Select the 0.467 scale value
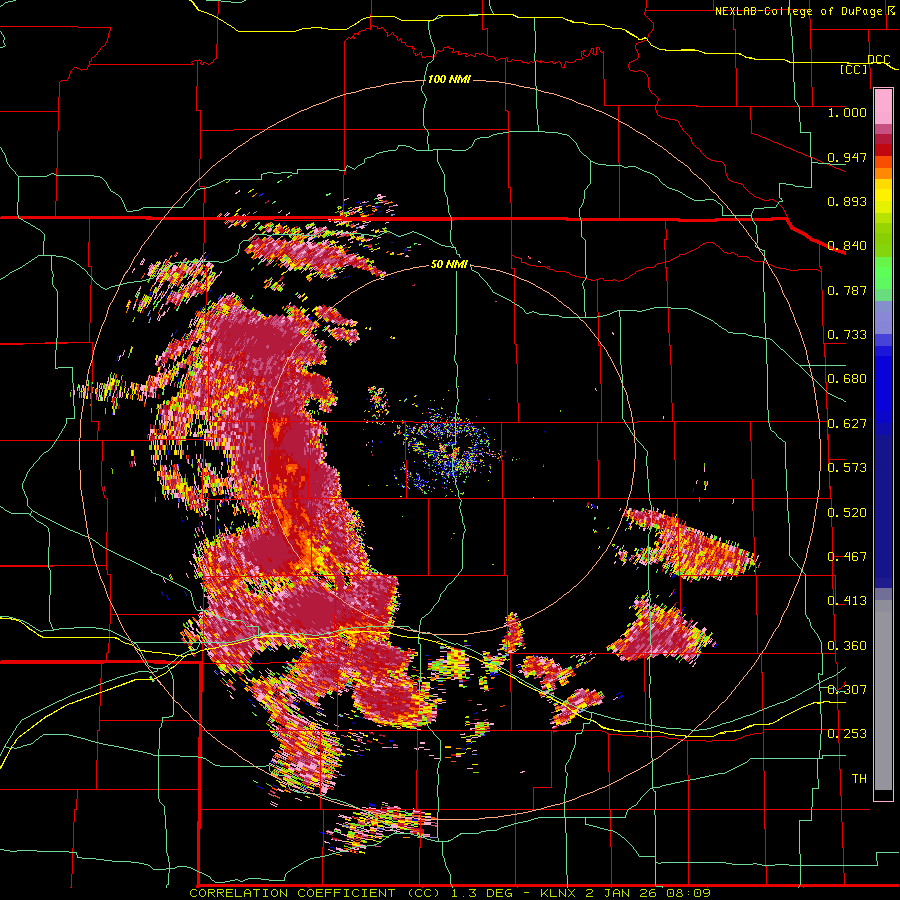This screenshot has width=900, height=900. pyautogui.click(x=847, y=557)
